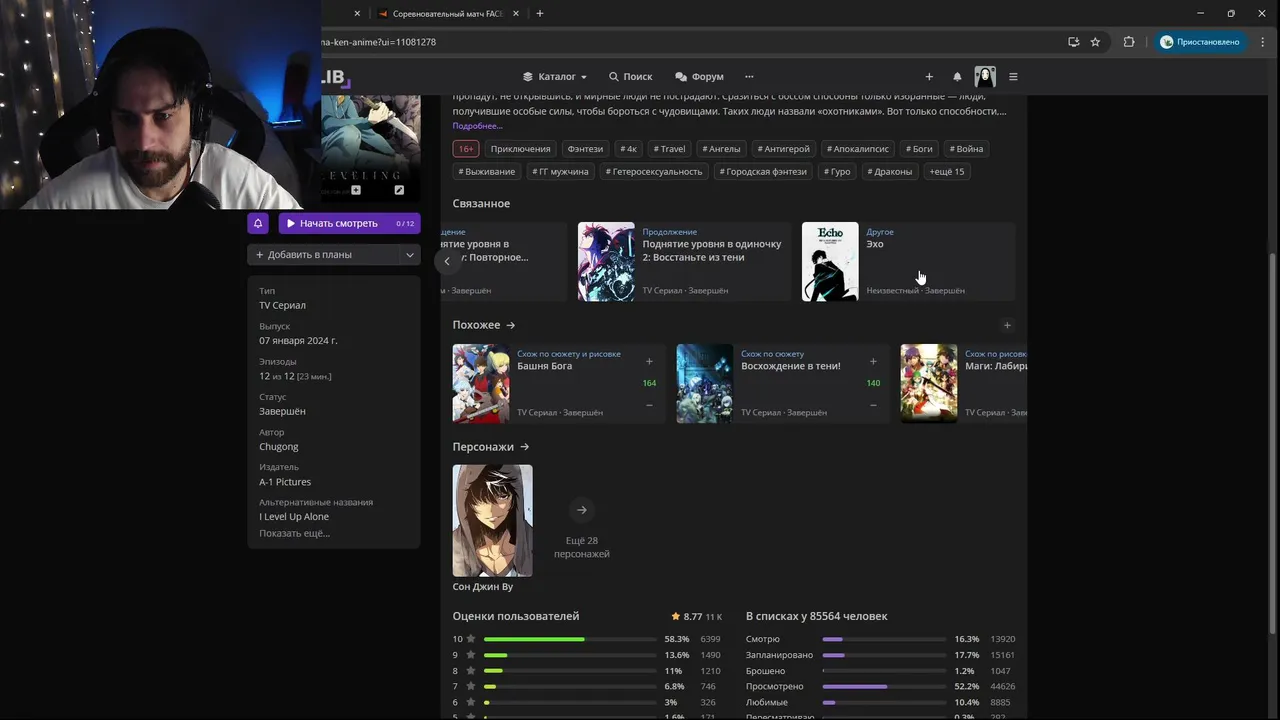Toggle the notification bell beside Начать смотреть
Image resolution: width=1280 pixels, height=720 pixels.
258,224
